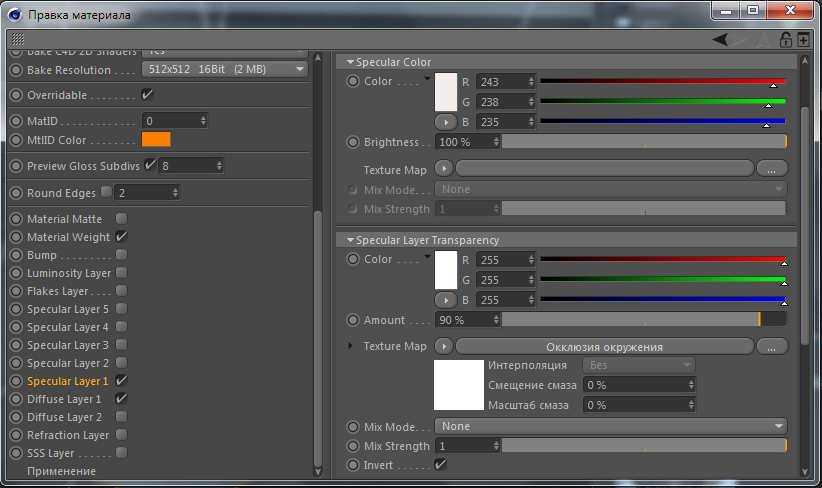This screenshot has height=488, width=822.
Task: Select Diffuse Layer 1 in the layer list
Action: 64,399
